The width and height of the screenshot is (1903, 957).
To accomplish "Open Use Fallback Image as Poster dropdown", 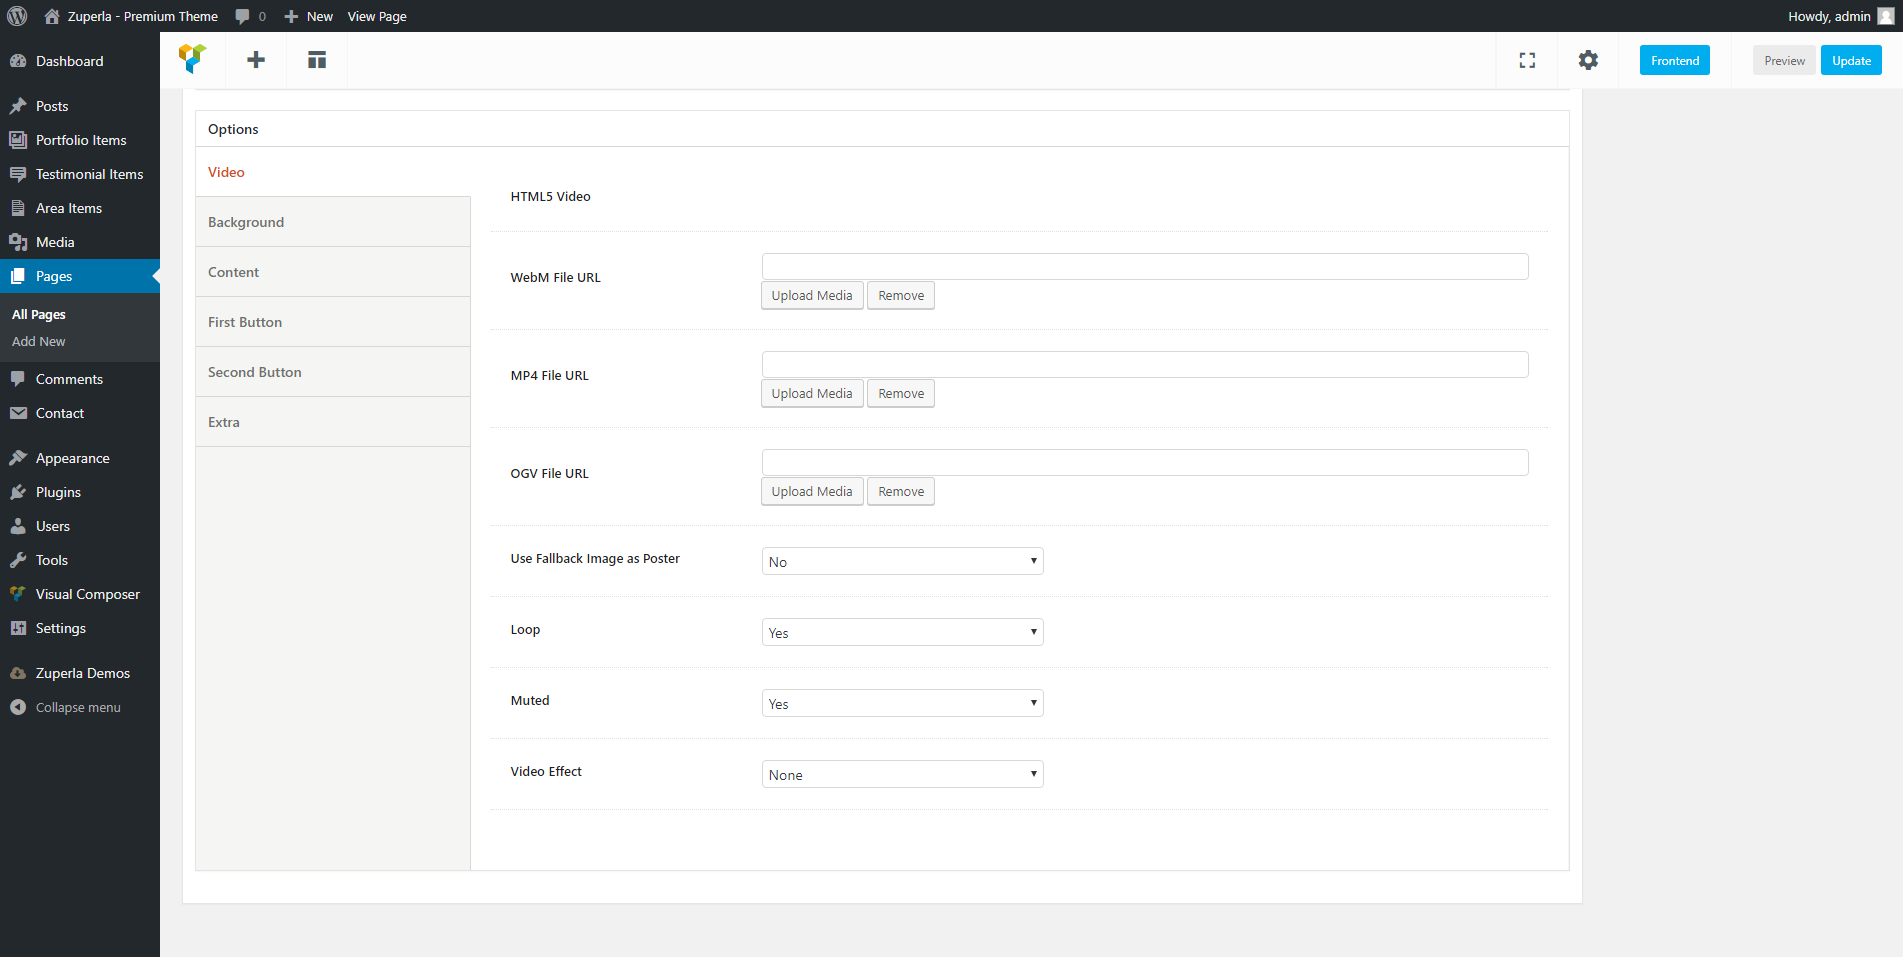I will click(902, 561).
